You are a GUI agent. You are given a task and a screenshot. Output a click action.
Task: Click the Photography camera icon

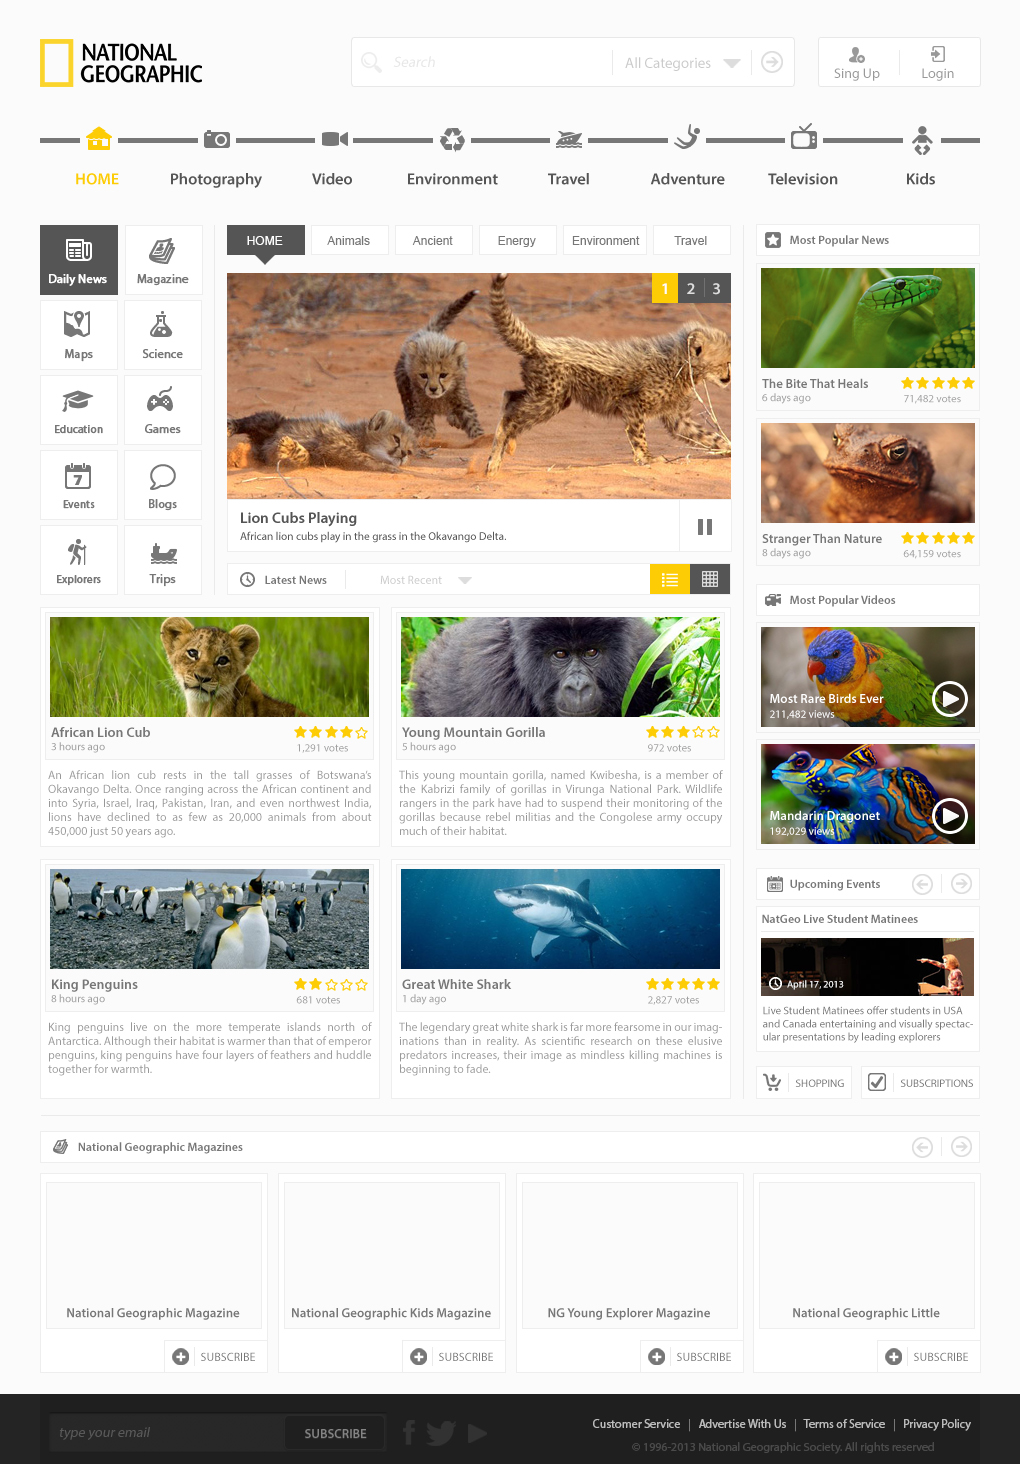pos(217,139)
